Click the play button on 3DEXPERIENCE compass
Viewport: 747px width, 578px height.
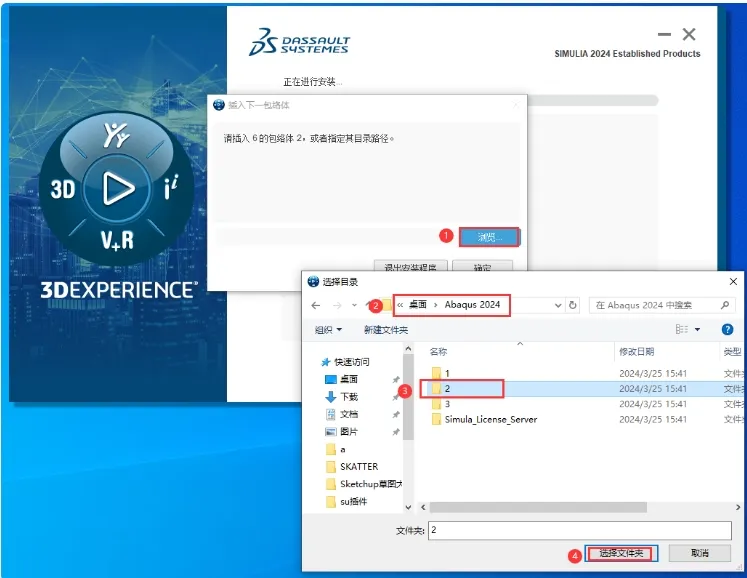[x=117, y=189]
